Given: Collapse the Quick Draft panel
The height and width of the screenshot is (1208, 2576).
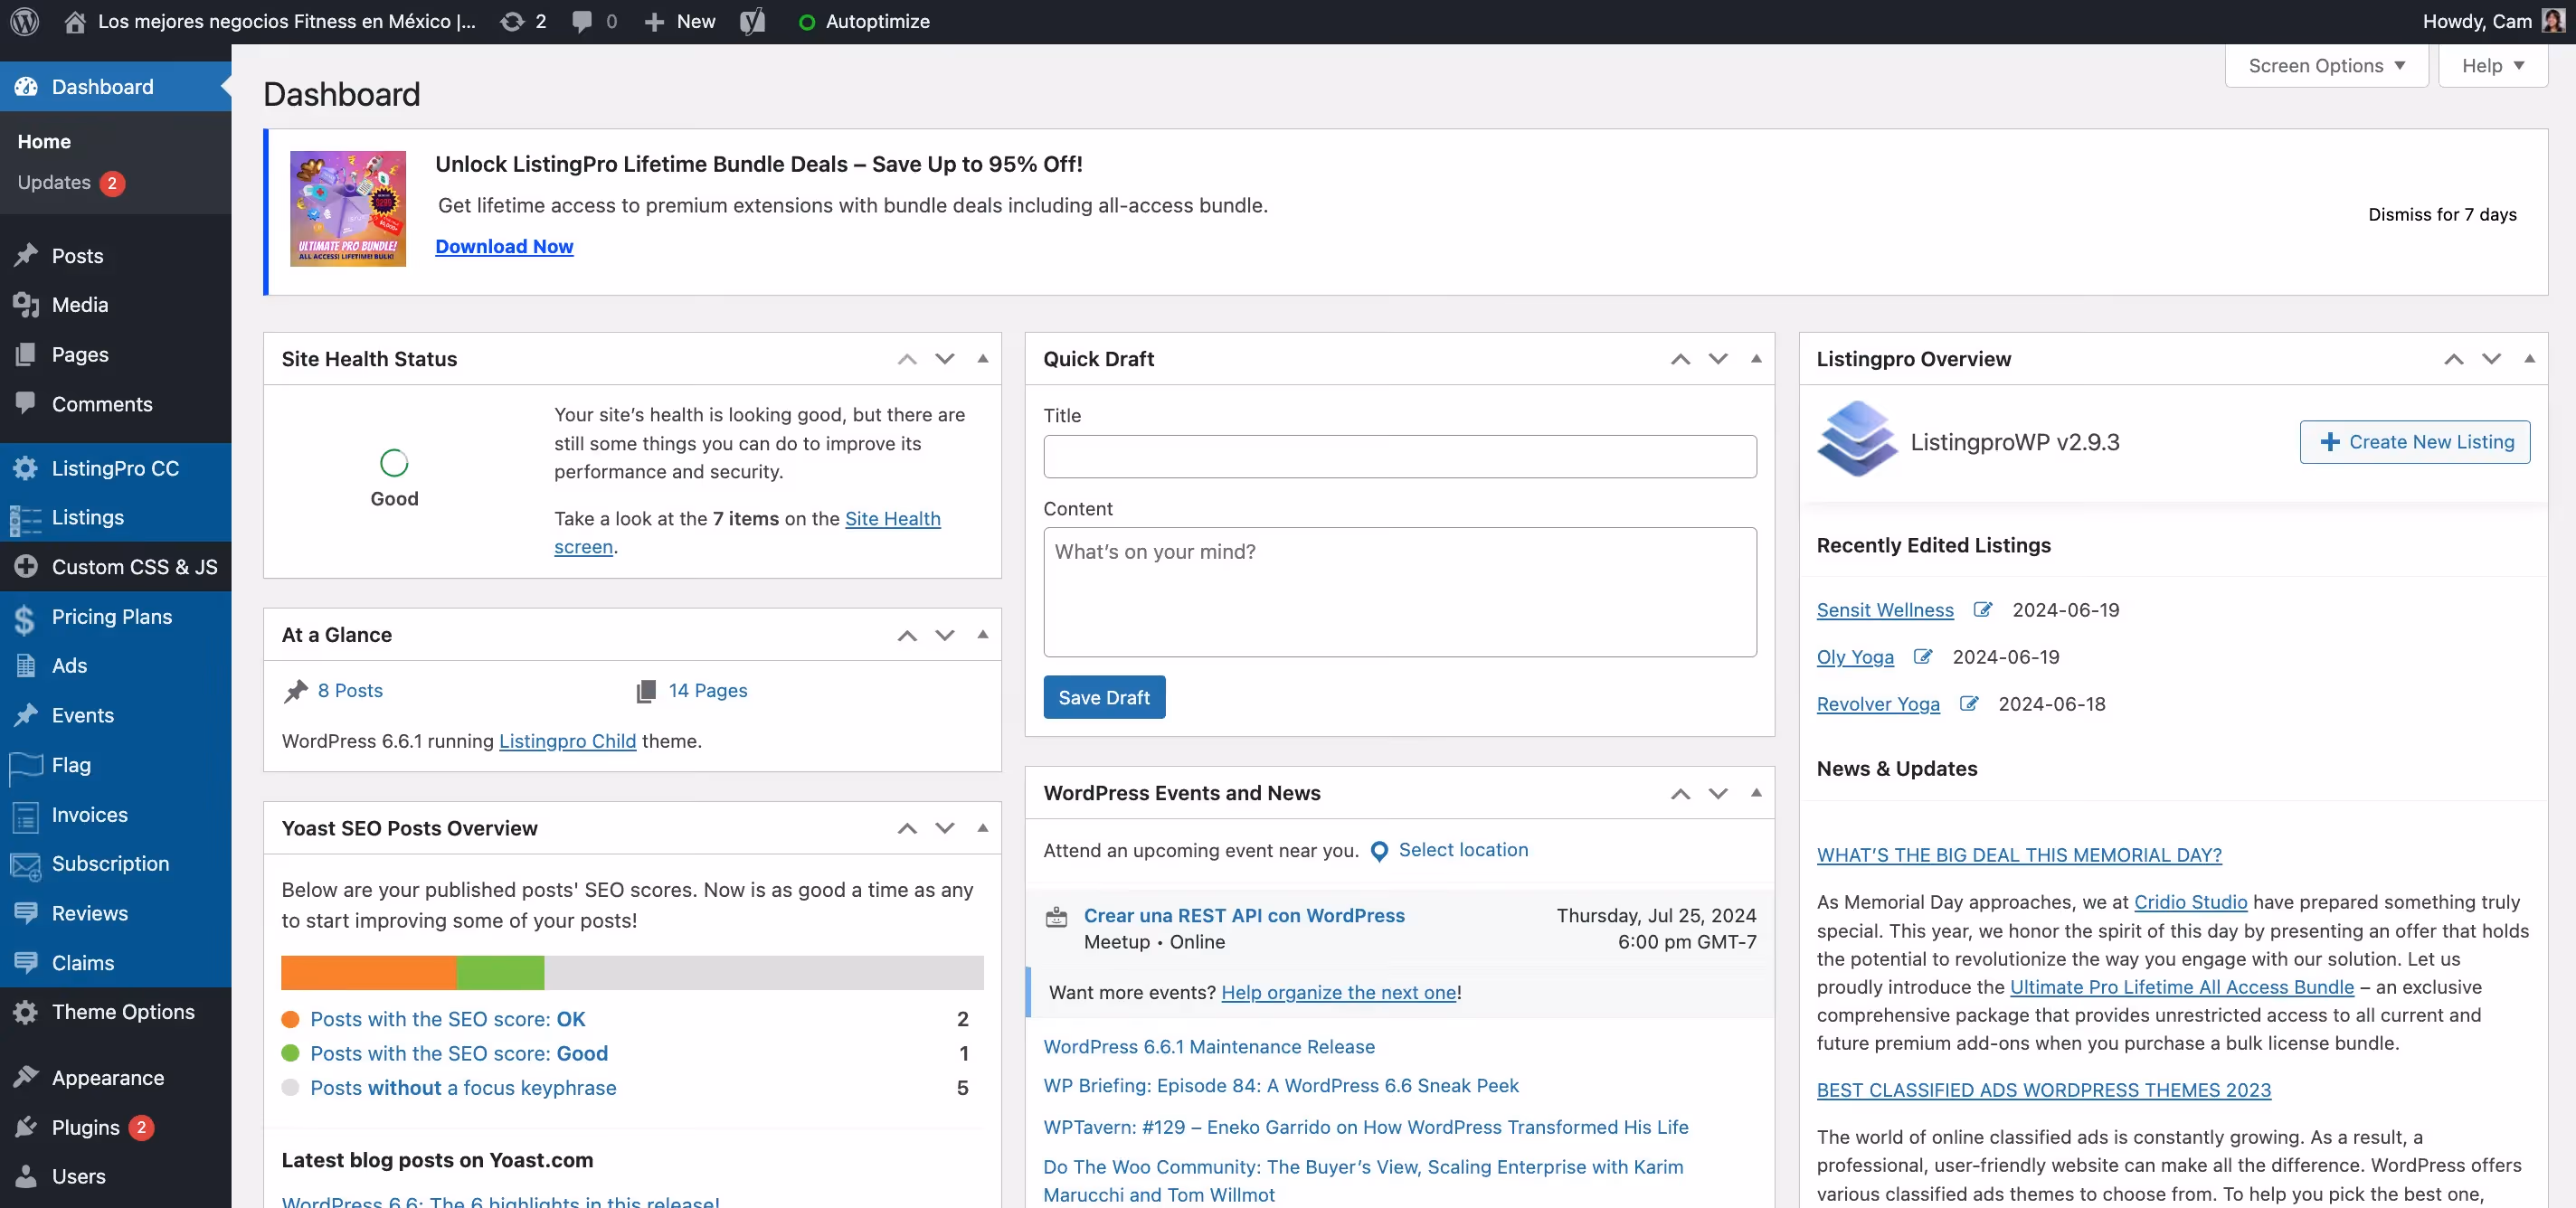Looking at the screenshot, I should (x=1755, y=359).
